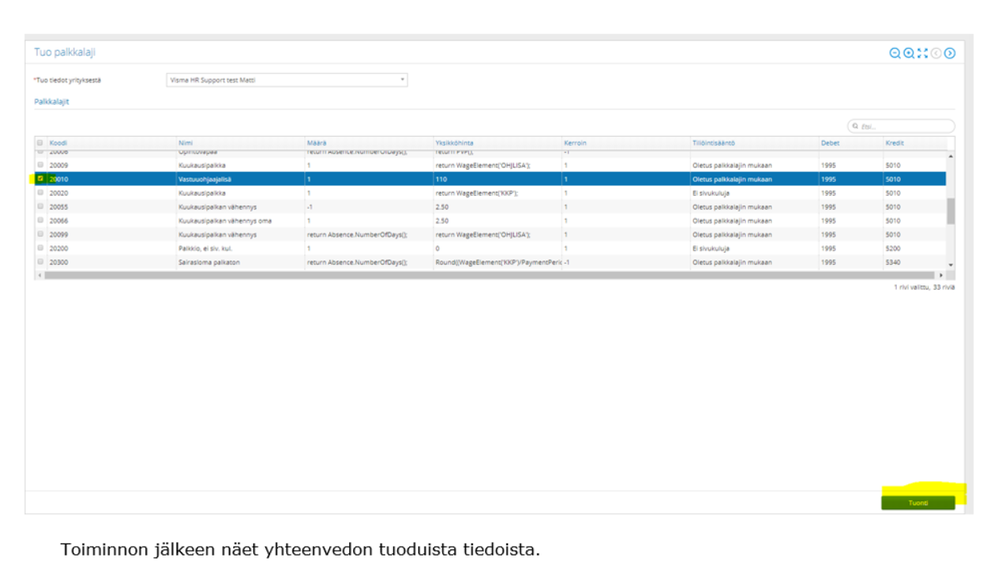Click the horizontal scrollbar thumb
This screenshot has height=570, width=999.
[489, 275]
